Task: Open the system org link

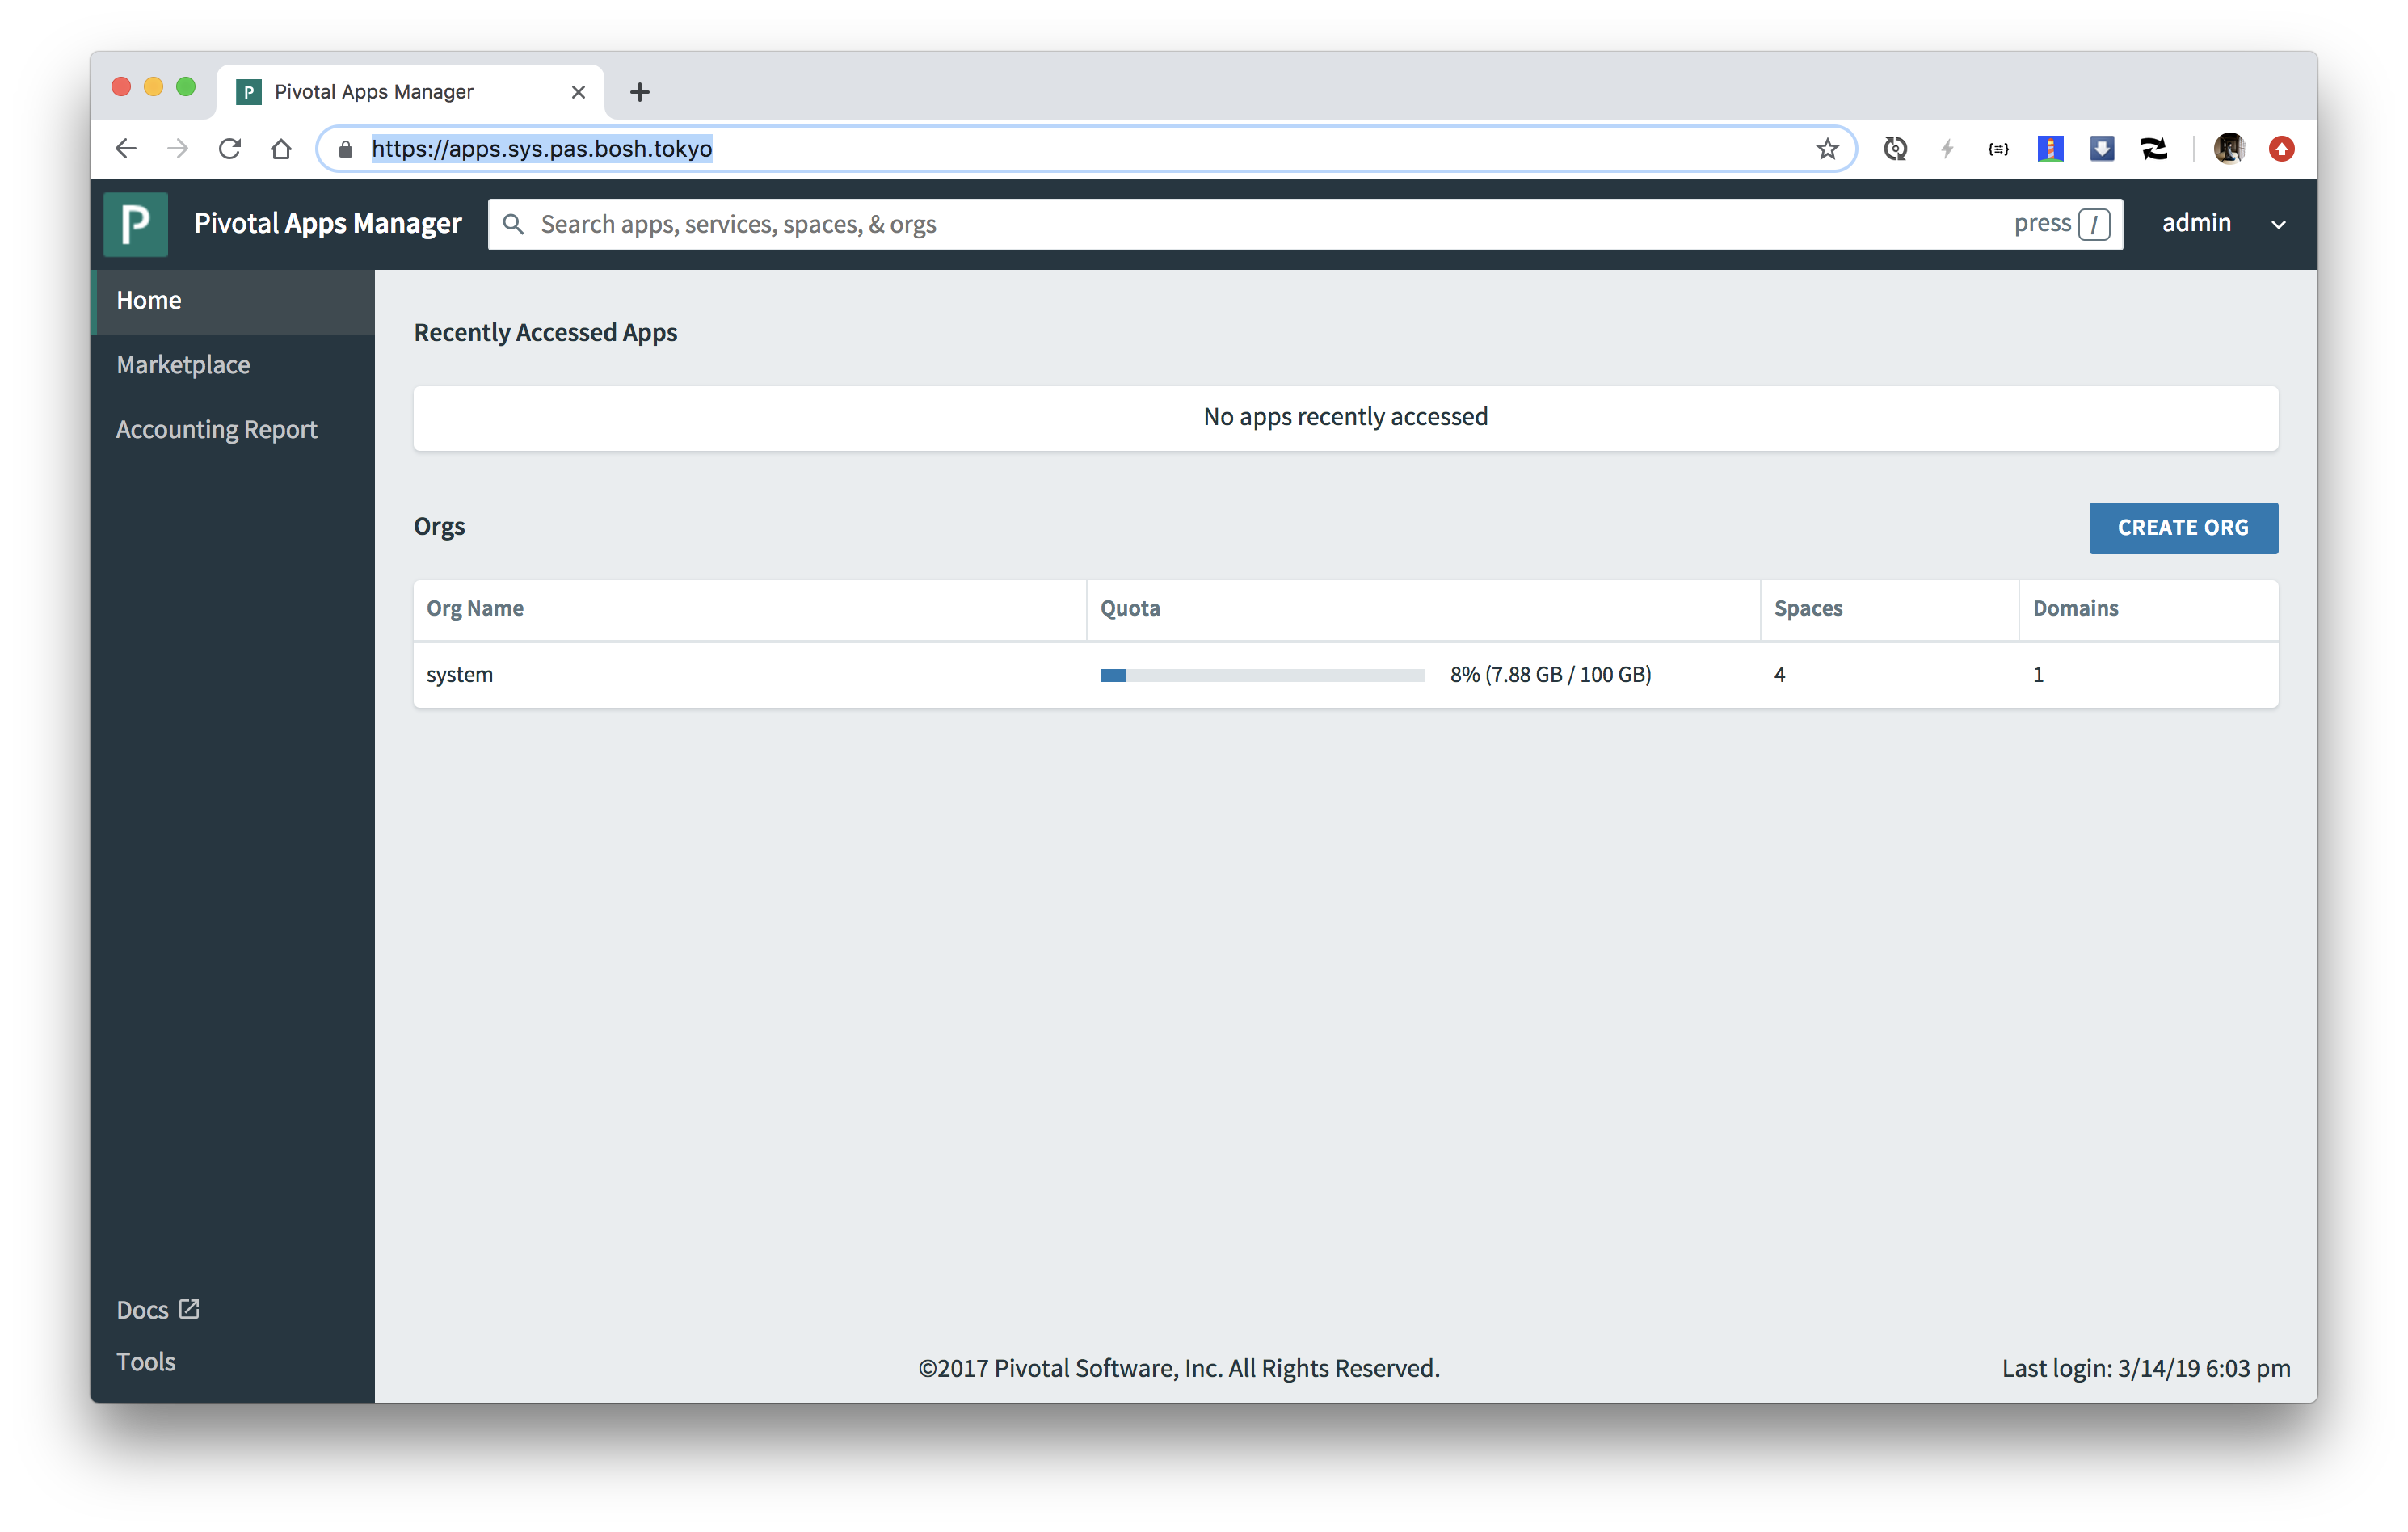Action: 460,675
